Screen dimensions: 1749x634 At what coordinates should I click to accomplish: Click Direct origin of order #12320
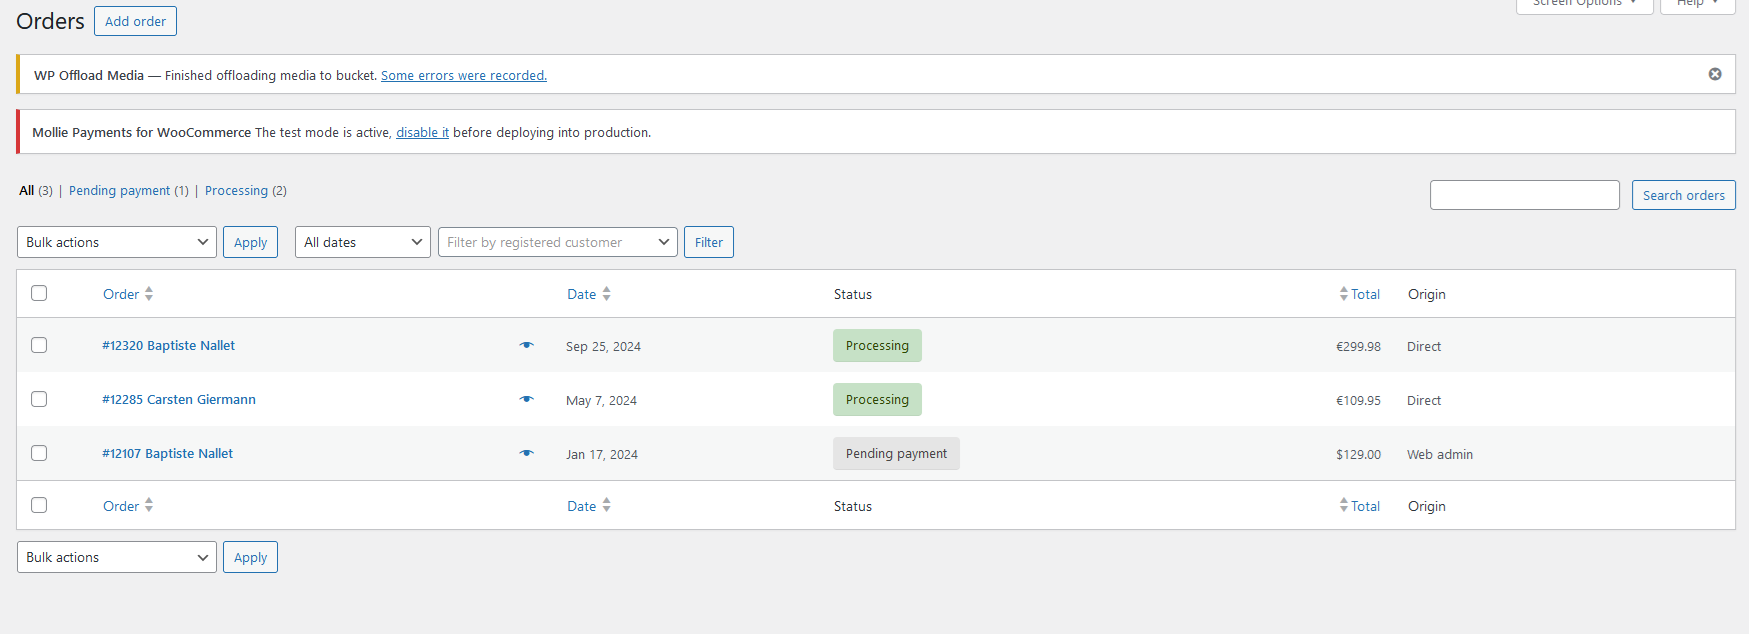tap(1424, 346)
